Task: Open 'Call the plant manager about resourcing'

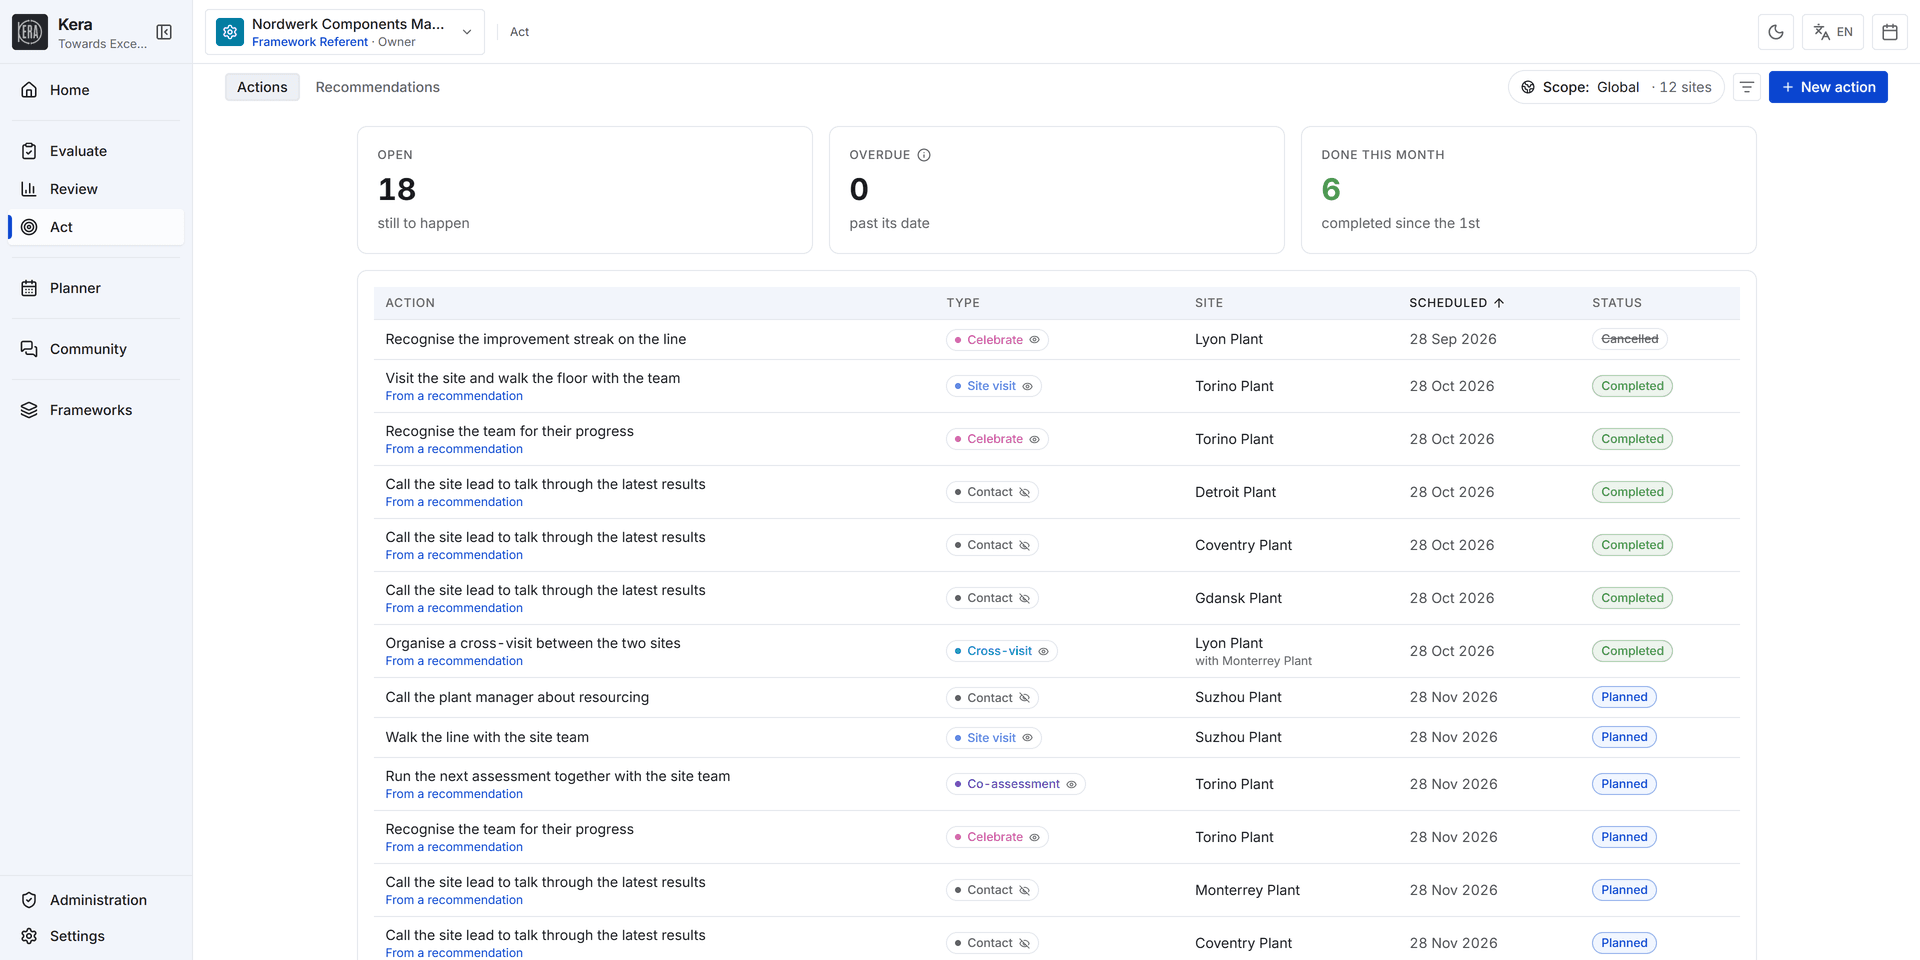Action: pos(517,697)
